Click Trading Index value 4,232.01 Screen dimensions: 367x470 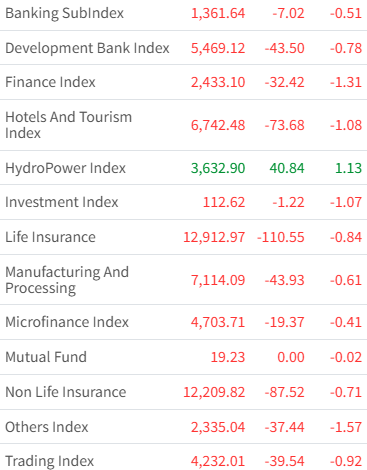pos(218,461)
